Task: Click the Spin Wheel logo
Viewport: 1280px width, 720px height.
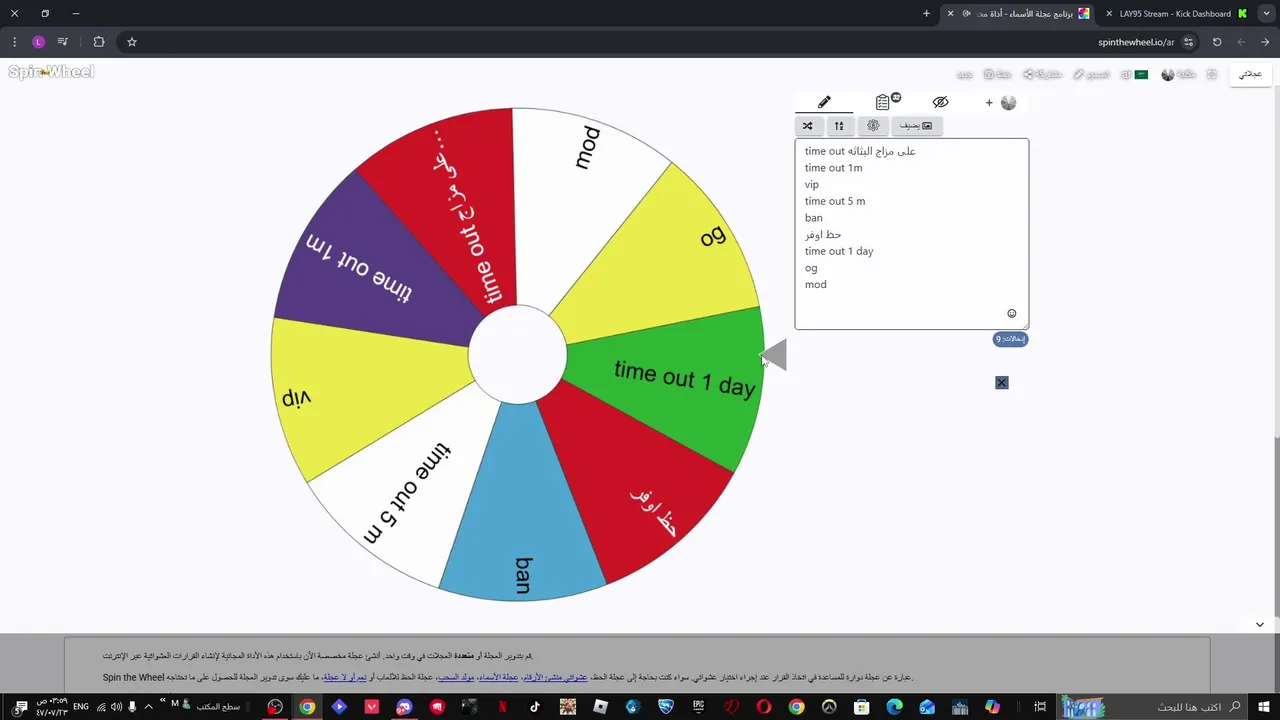Action: 51,72
